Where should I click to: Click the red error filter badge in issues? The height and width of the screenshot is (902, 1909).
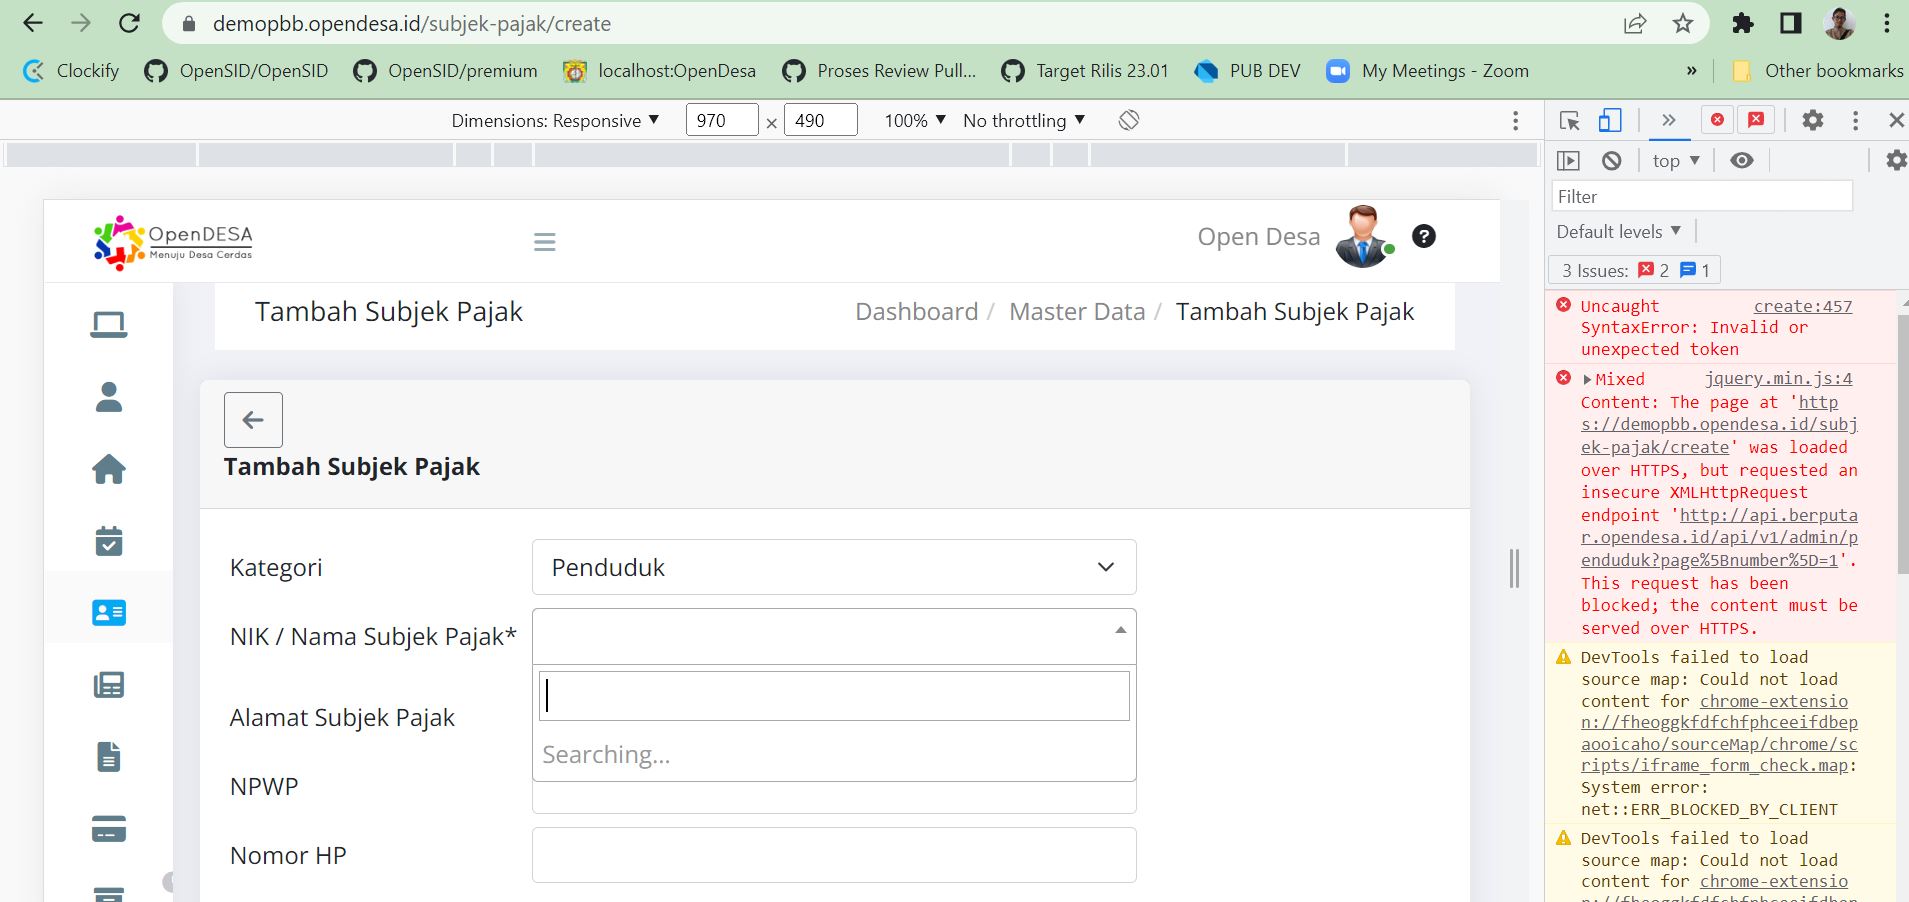[x=1645, y=270]
